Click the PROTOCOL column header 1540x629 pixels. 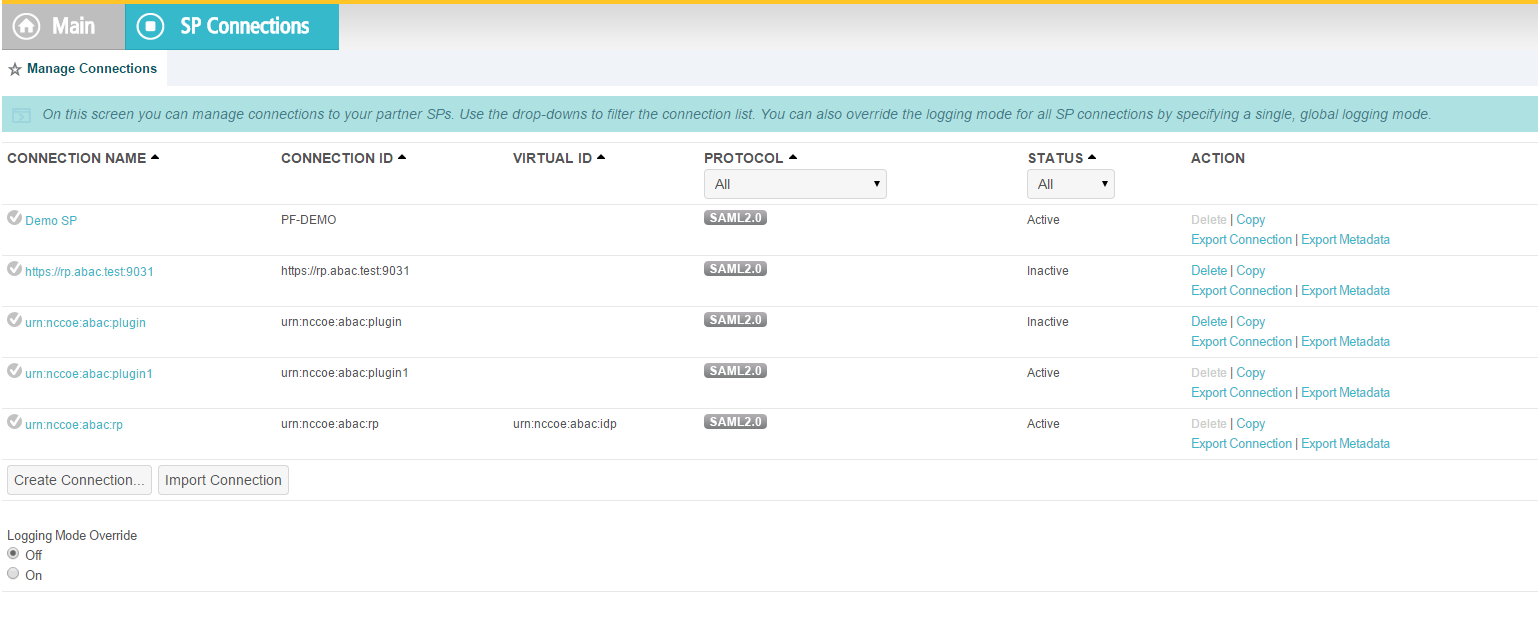pos(744,158)
